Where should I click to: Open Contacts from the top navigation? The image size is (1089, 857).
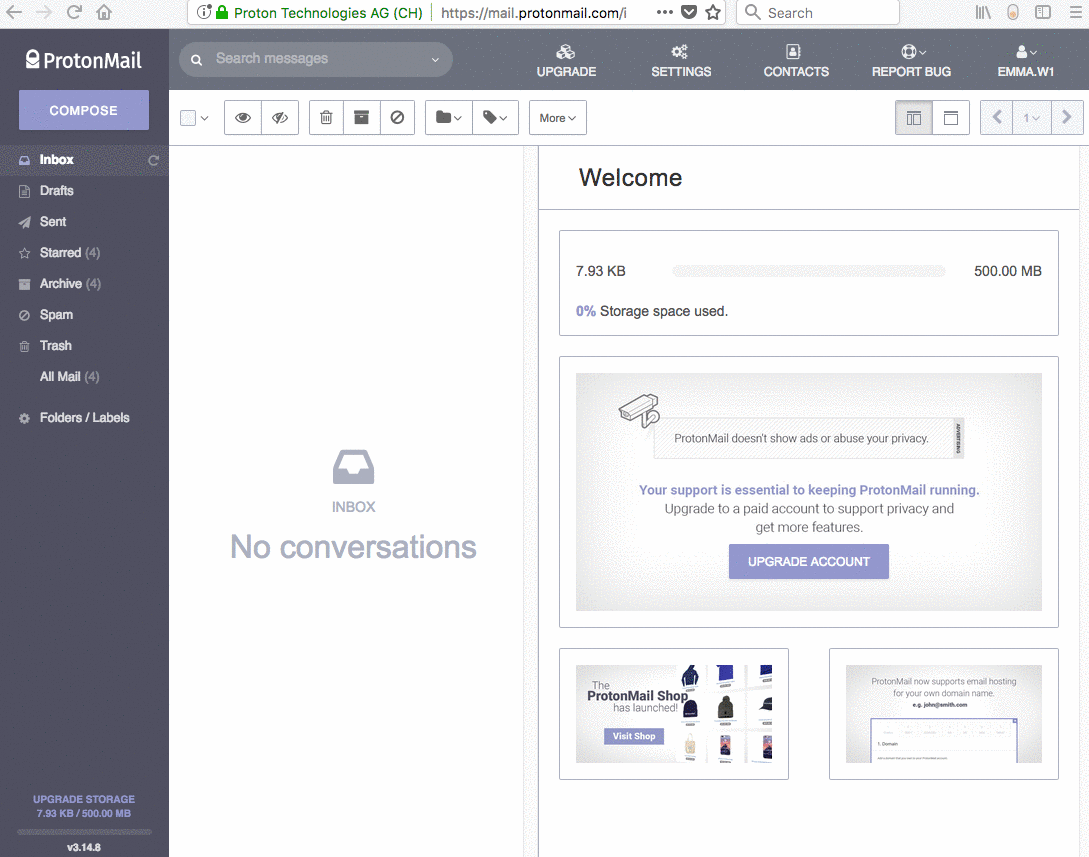click(796, 60)
